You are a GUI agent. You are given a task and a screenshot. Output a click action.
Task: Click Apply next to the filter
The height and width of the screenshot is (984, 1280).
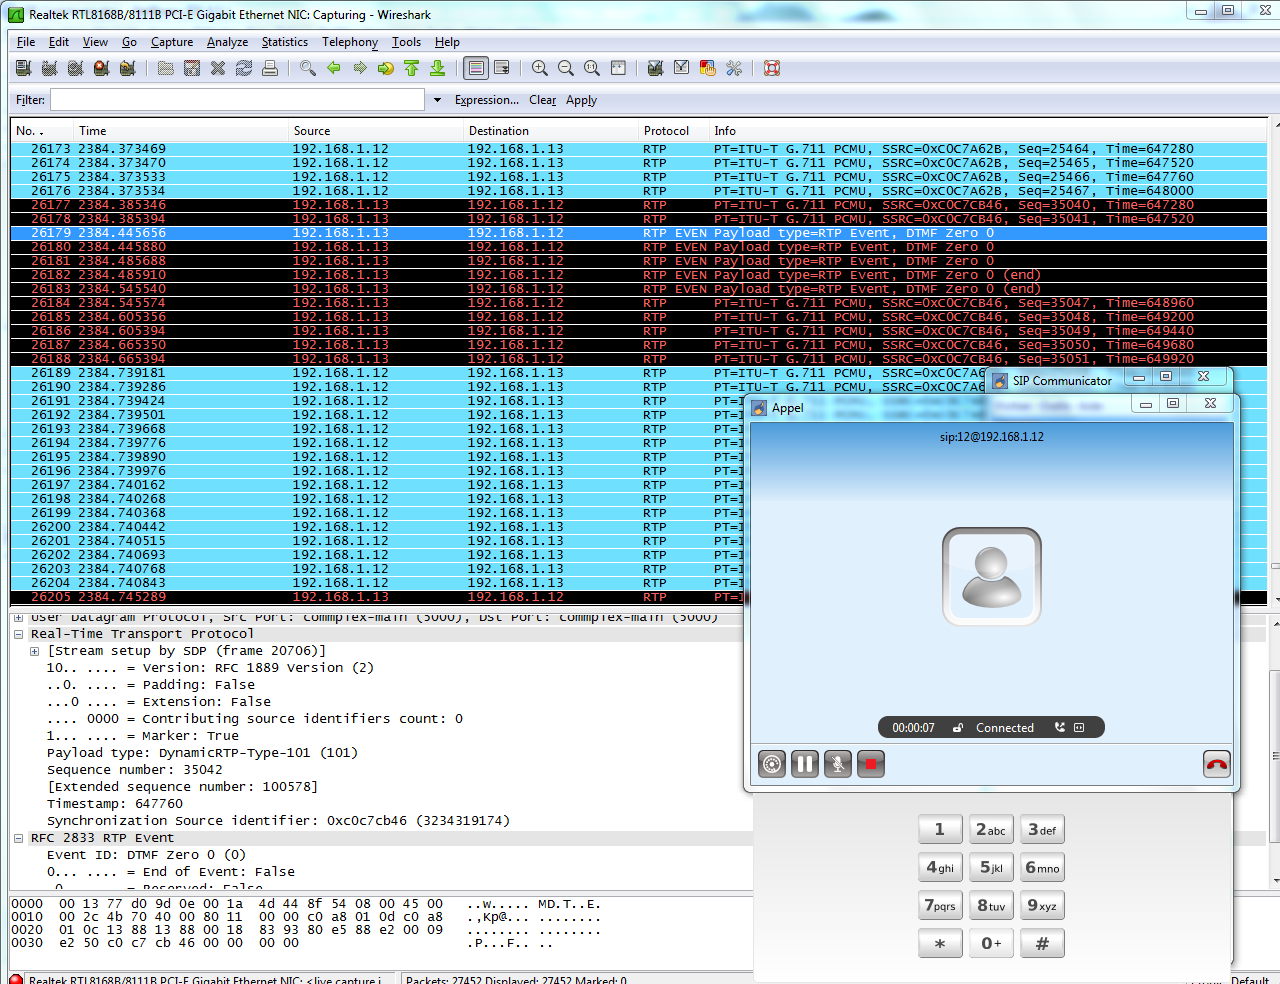tap(581, 100)
